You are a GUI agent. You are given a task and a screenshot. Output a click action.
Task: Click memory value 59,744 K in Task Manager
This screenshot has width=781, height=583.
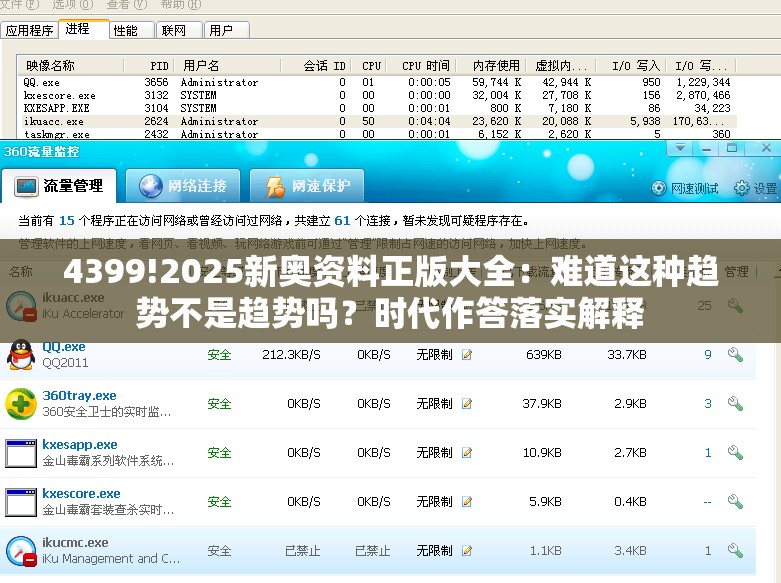496,82
